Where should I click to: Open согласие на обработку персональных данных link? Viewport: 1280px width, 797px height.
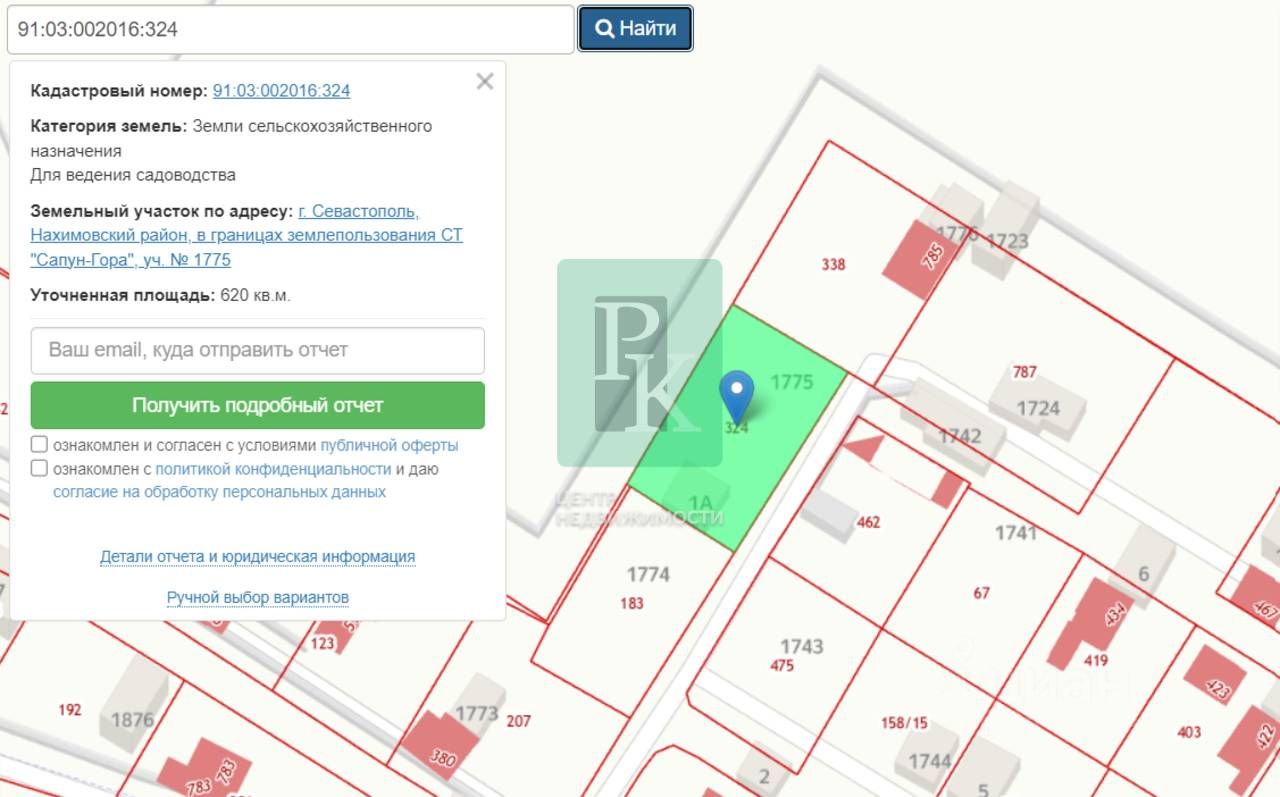pos(219,492)
